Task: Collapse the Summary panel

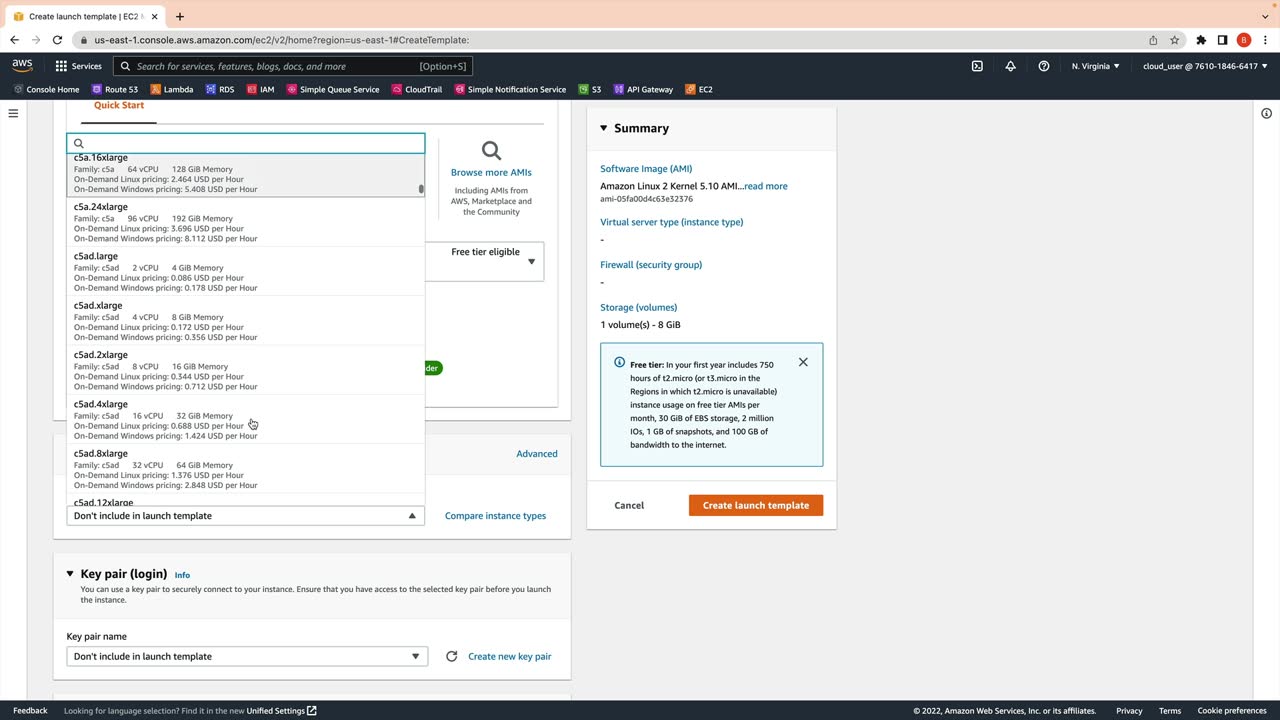Action: 604,128
